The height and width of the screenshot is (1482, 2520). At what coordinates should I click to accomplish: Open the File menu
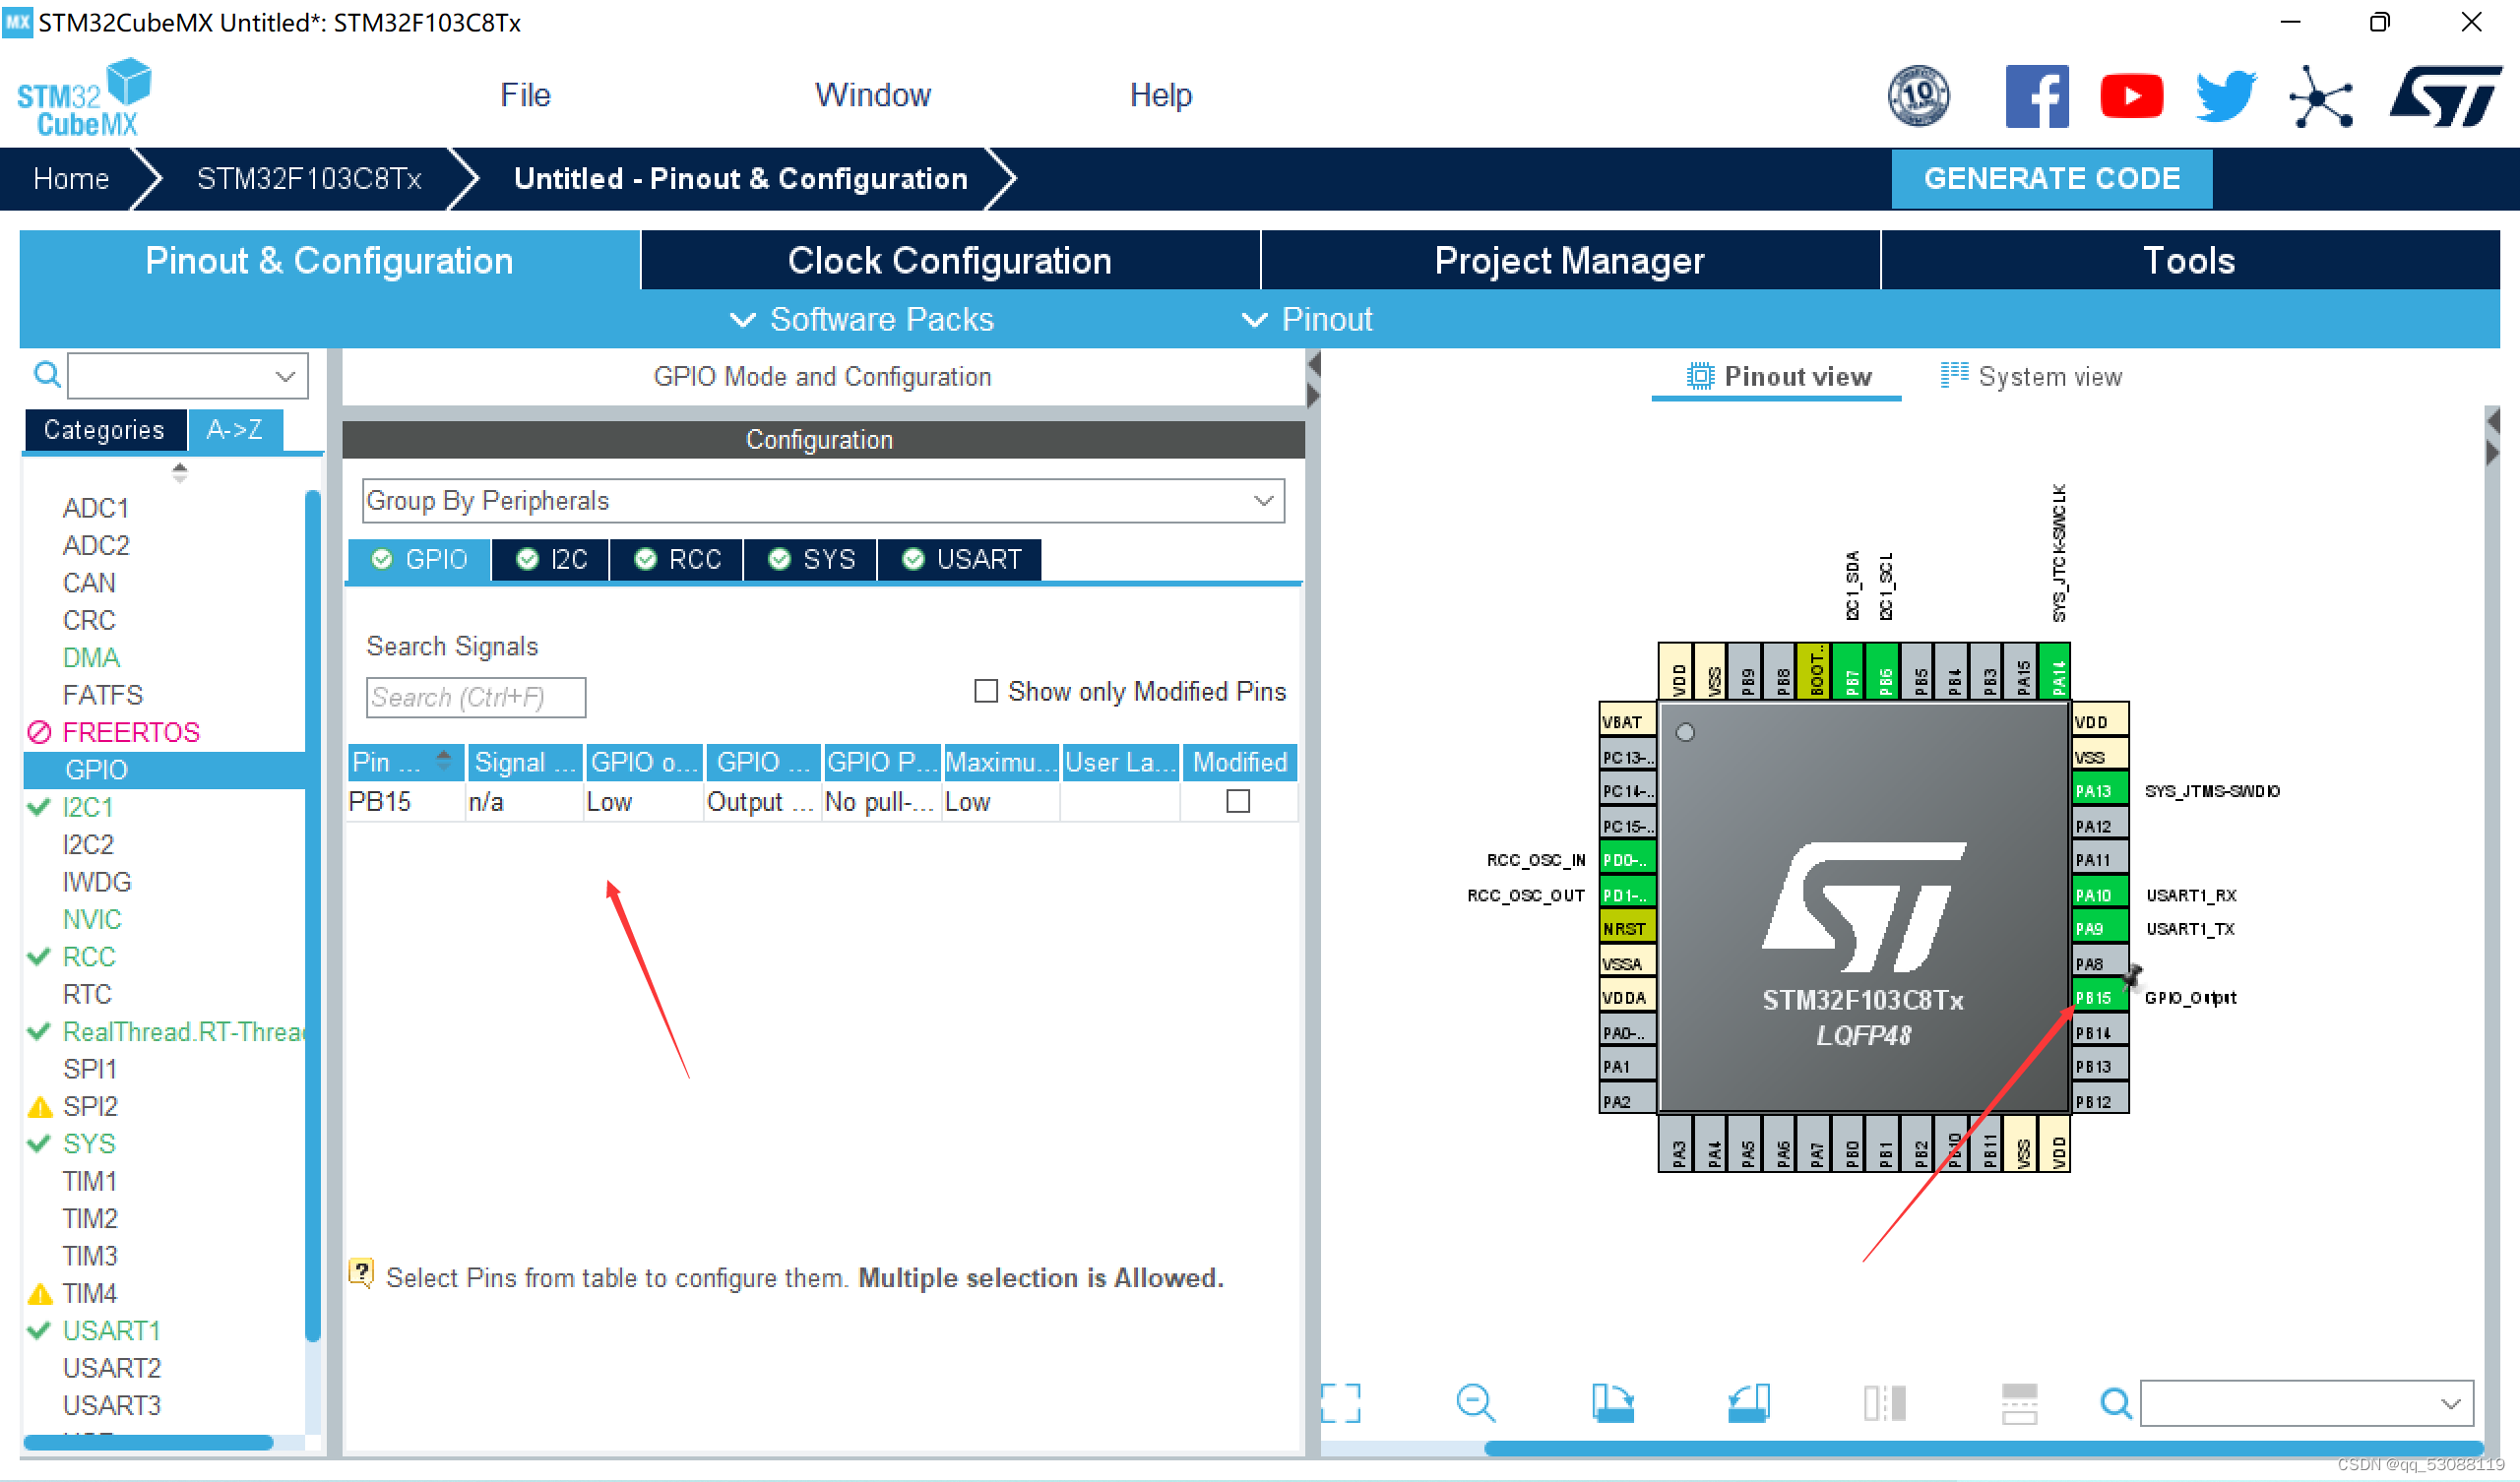tap(525, 95)
